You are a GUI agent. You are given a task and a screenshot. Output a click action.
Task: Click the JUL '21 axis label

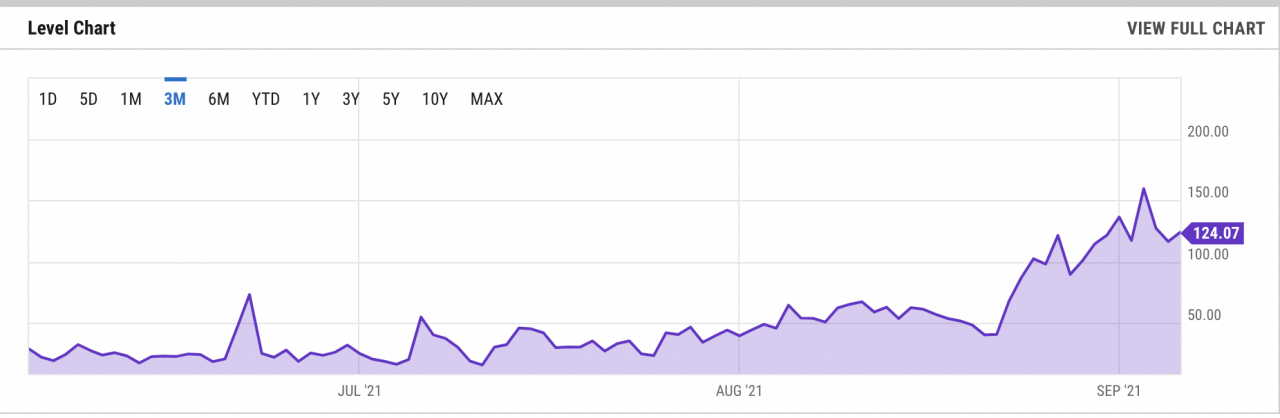(x=359, y=390)
